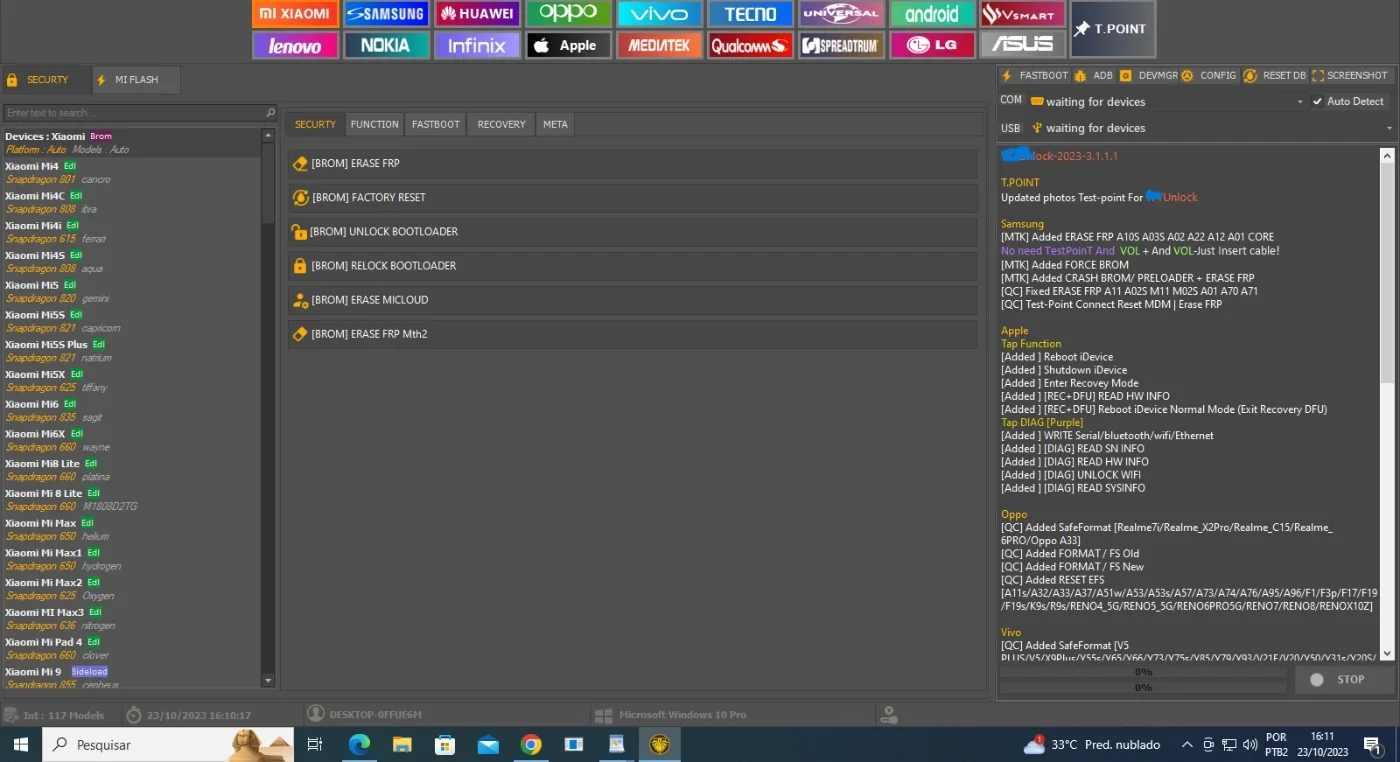The image size is (1400, 762).
Task: Click the T.POINT pin button
Action: 1113,29
